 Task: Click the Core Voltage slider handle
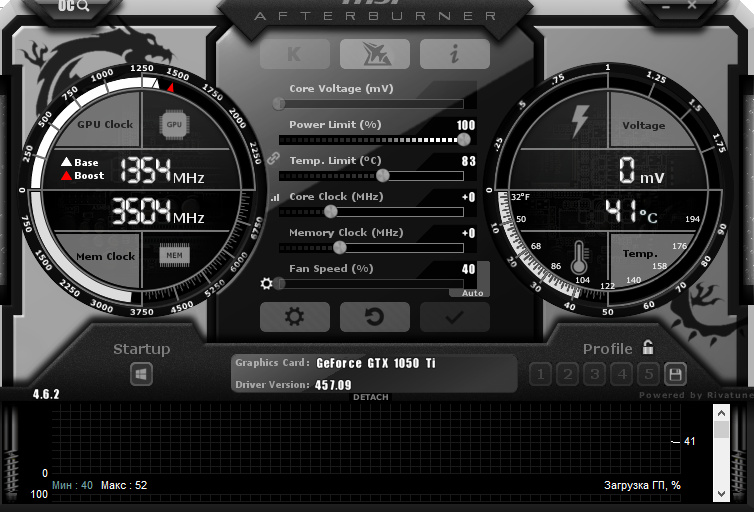279,103
